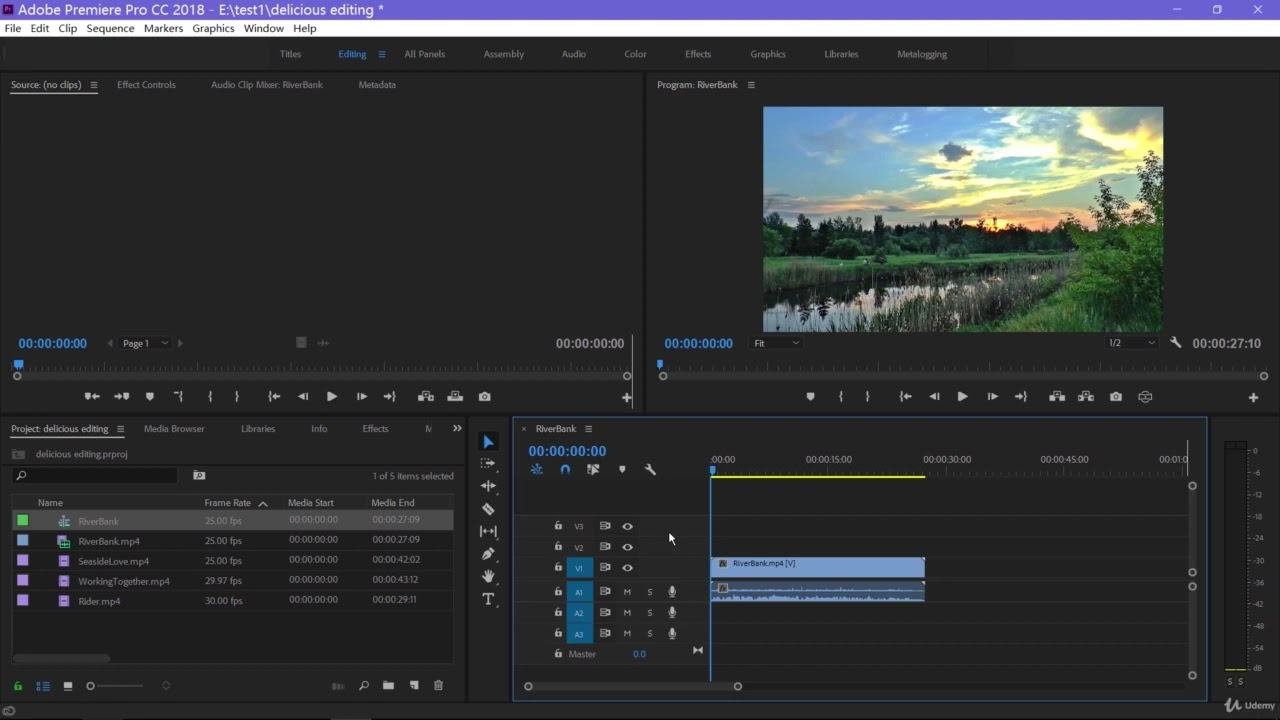1280x720 pixels.
Task: Select the Type tool
Action: [x=488, y=599]
